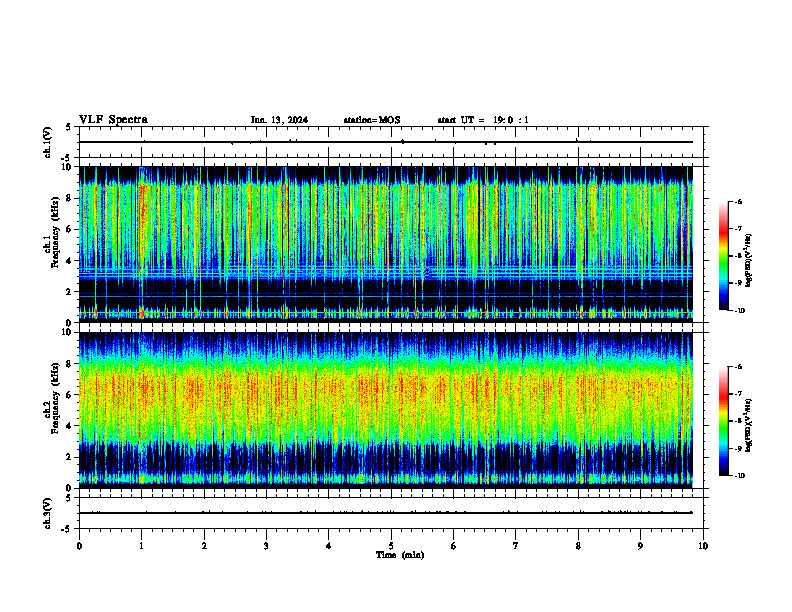Select the "Jan. 13, 2024" date label
The image size is (792, 612).
tap(279, 120)
